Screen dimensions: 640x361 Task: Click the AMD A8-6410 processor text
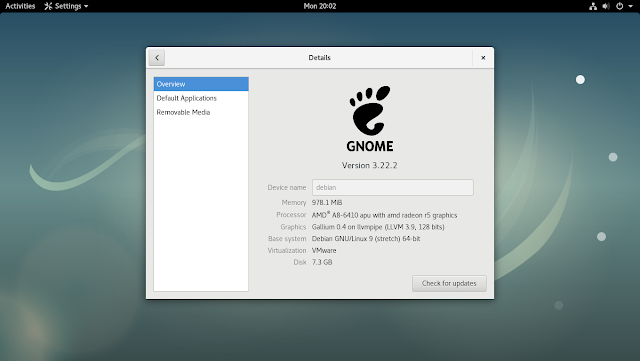[384, 215]
